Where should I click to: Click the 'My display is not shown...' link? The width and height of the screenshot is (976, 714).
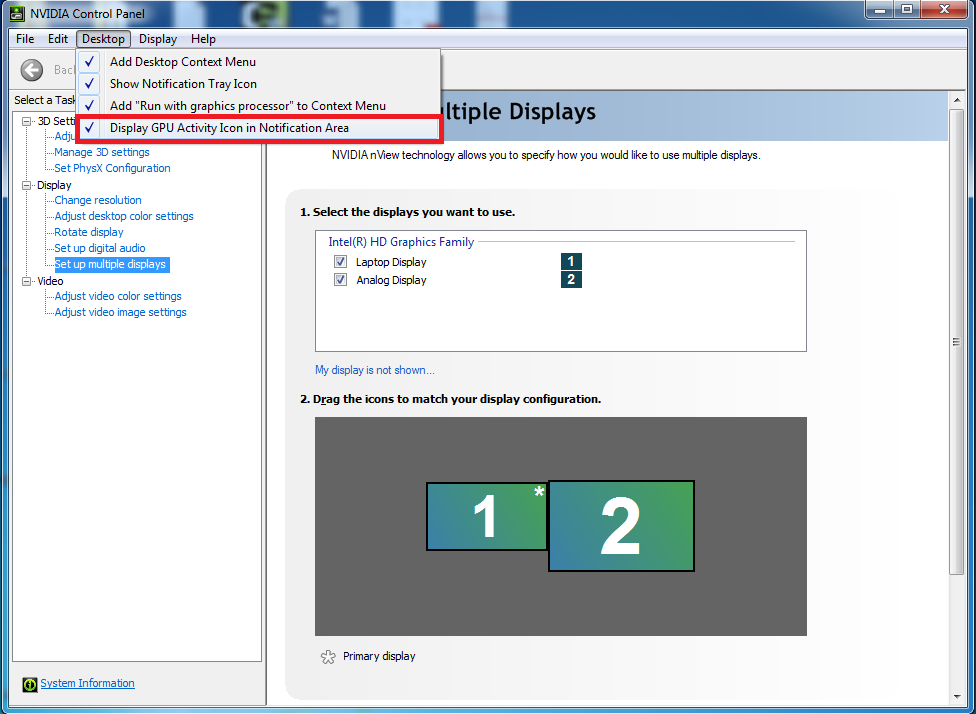coord(375,370)
